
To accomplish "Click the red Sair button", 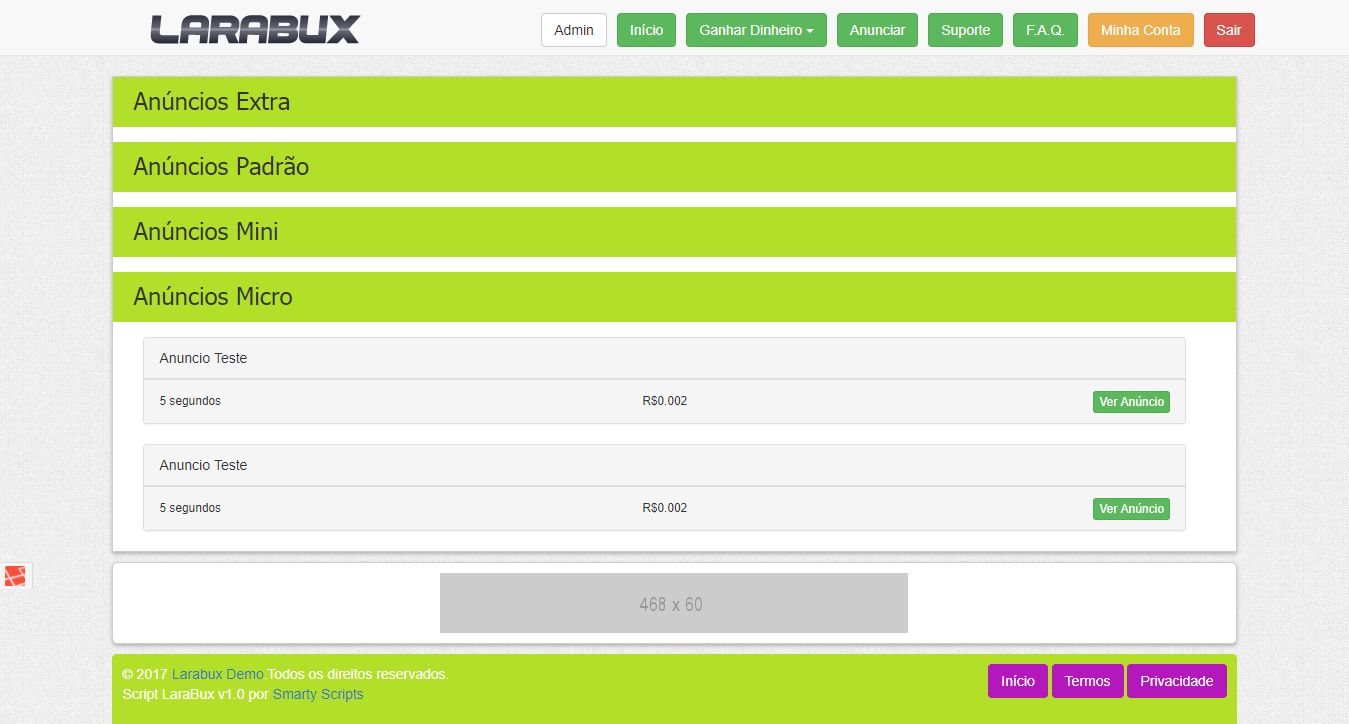I will point(1229,30).
